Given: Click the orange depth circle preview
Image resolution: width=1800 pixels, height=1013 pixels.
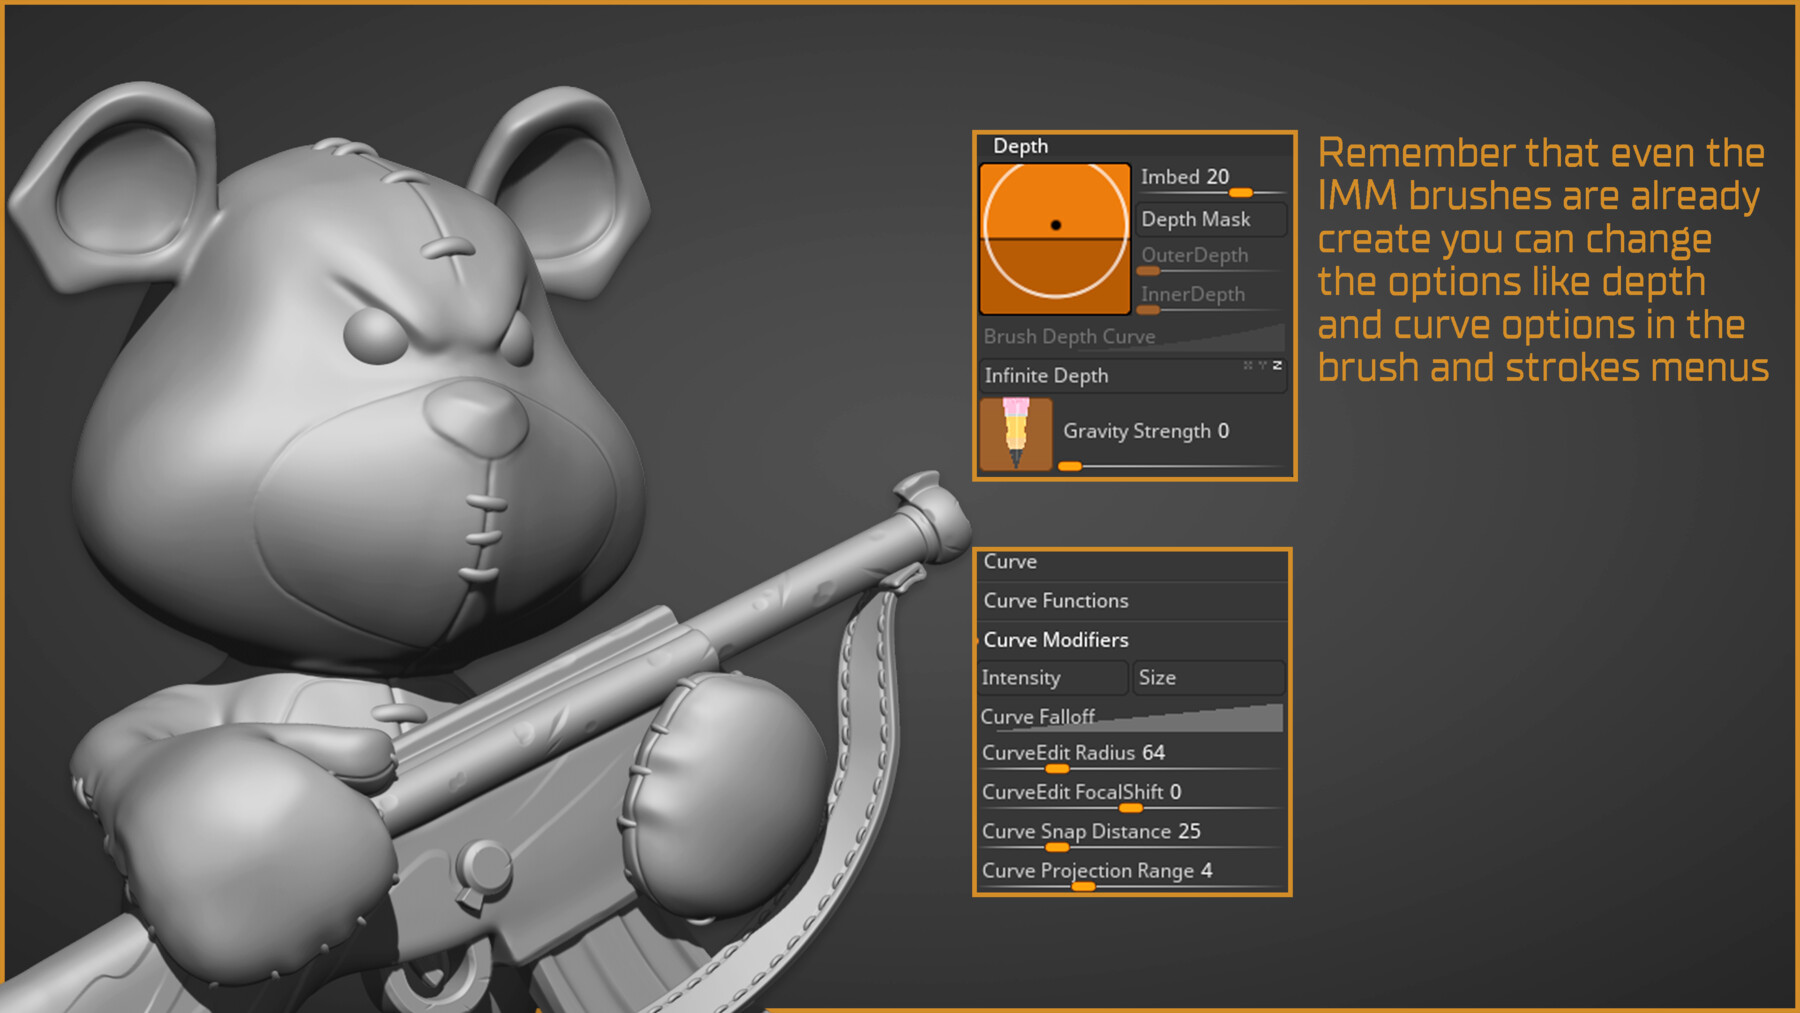Looking at the screenshot, I should 1055,238.
